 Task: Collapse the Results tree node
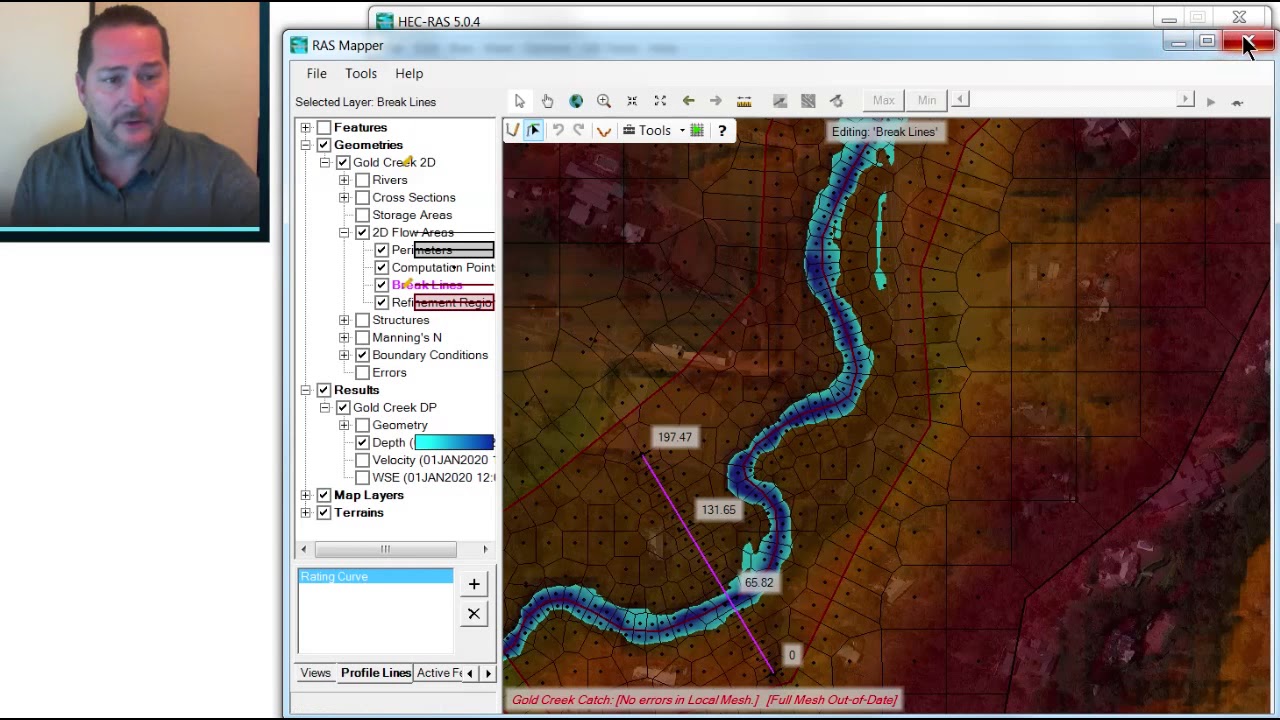(x=305, y=390)
